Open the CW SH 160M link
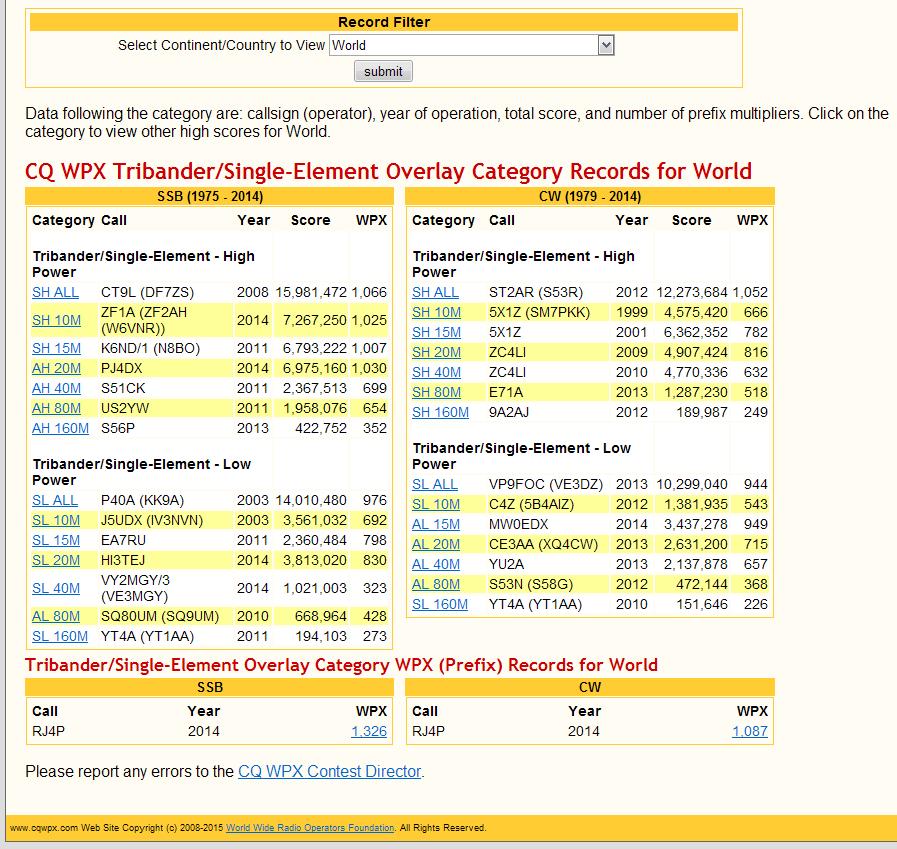Screen dimensions: 897x849 point(440,412)
